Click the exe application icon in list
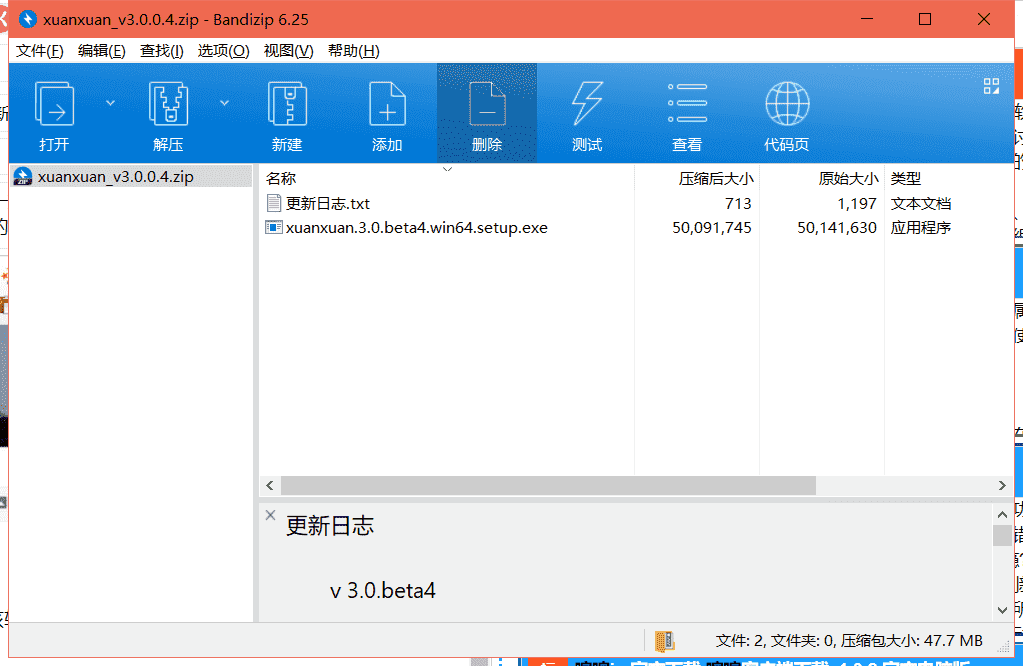 click(273, 227)
